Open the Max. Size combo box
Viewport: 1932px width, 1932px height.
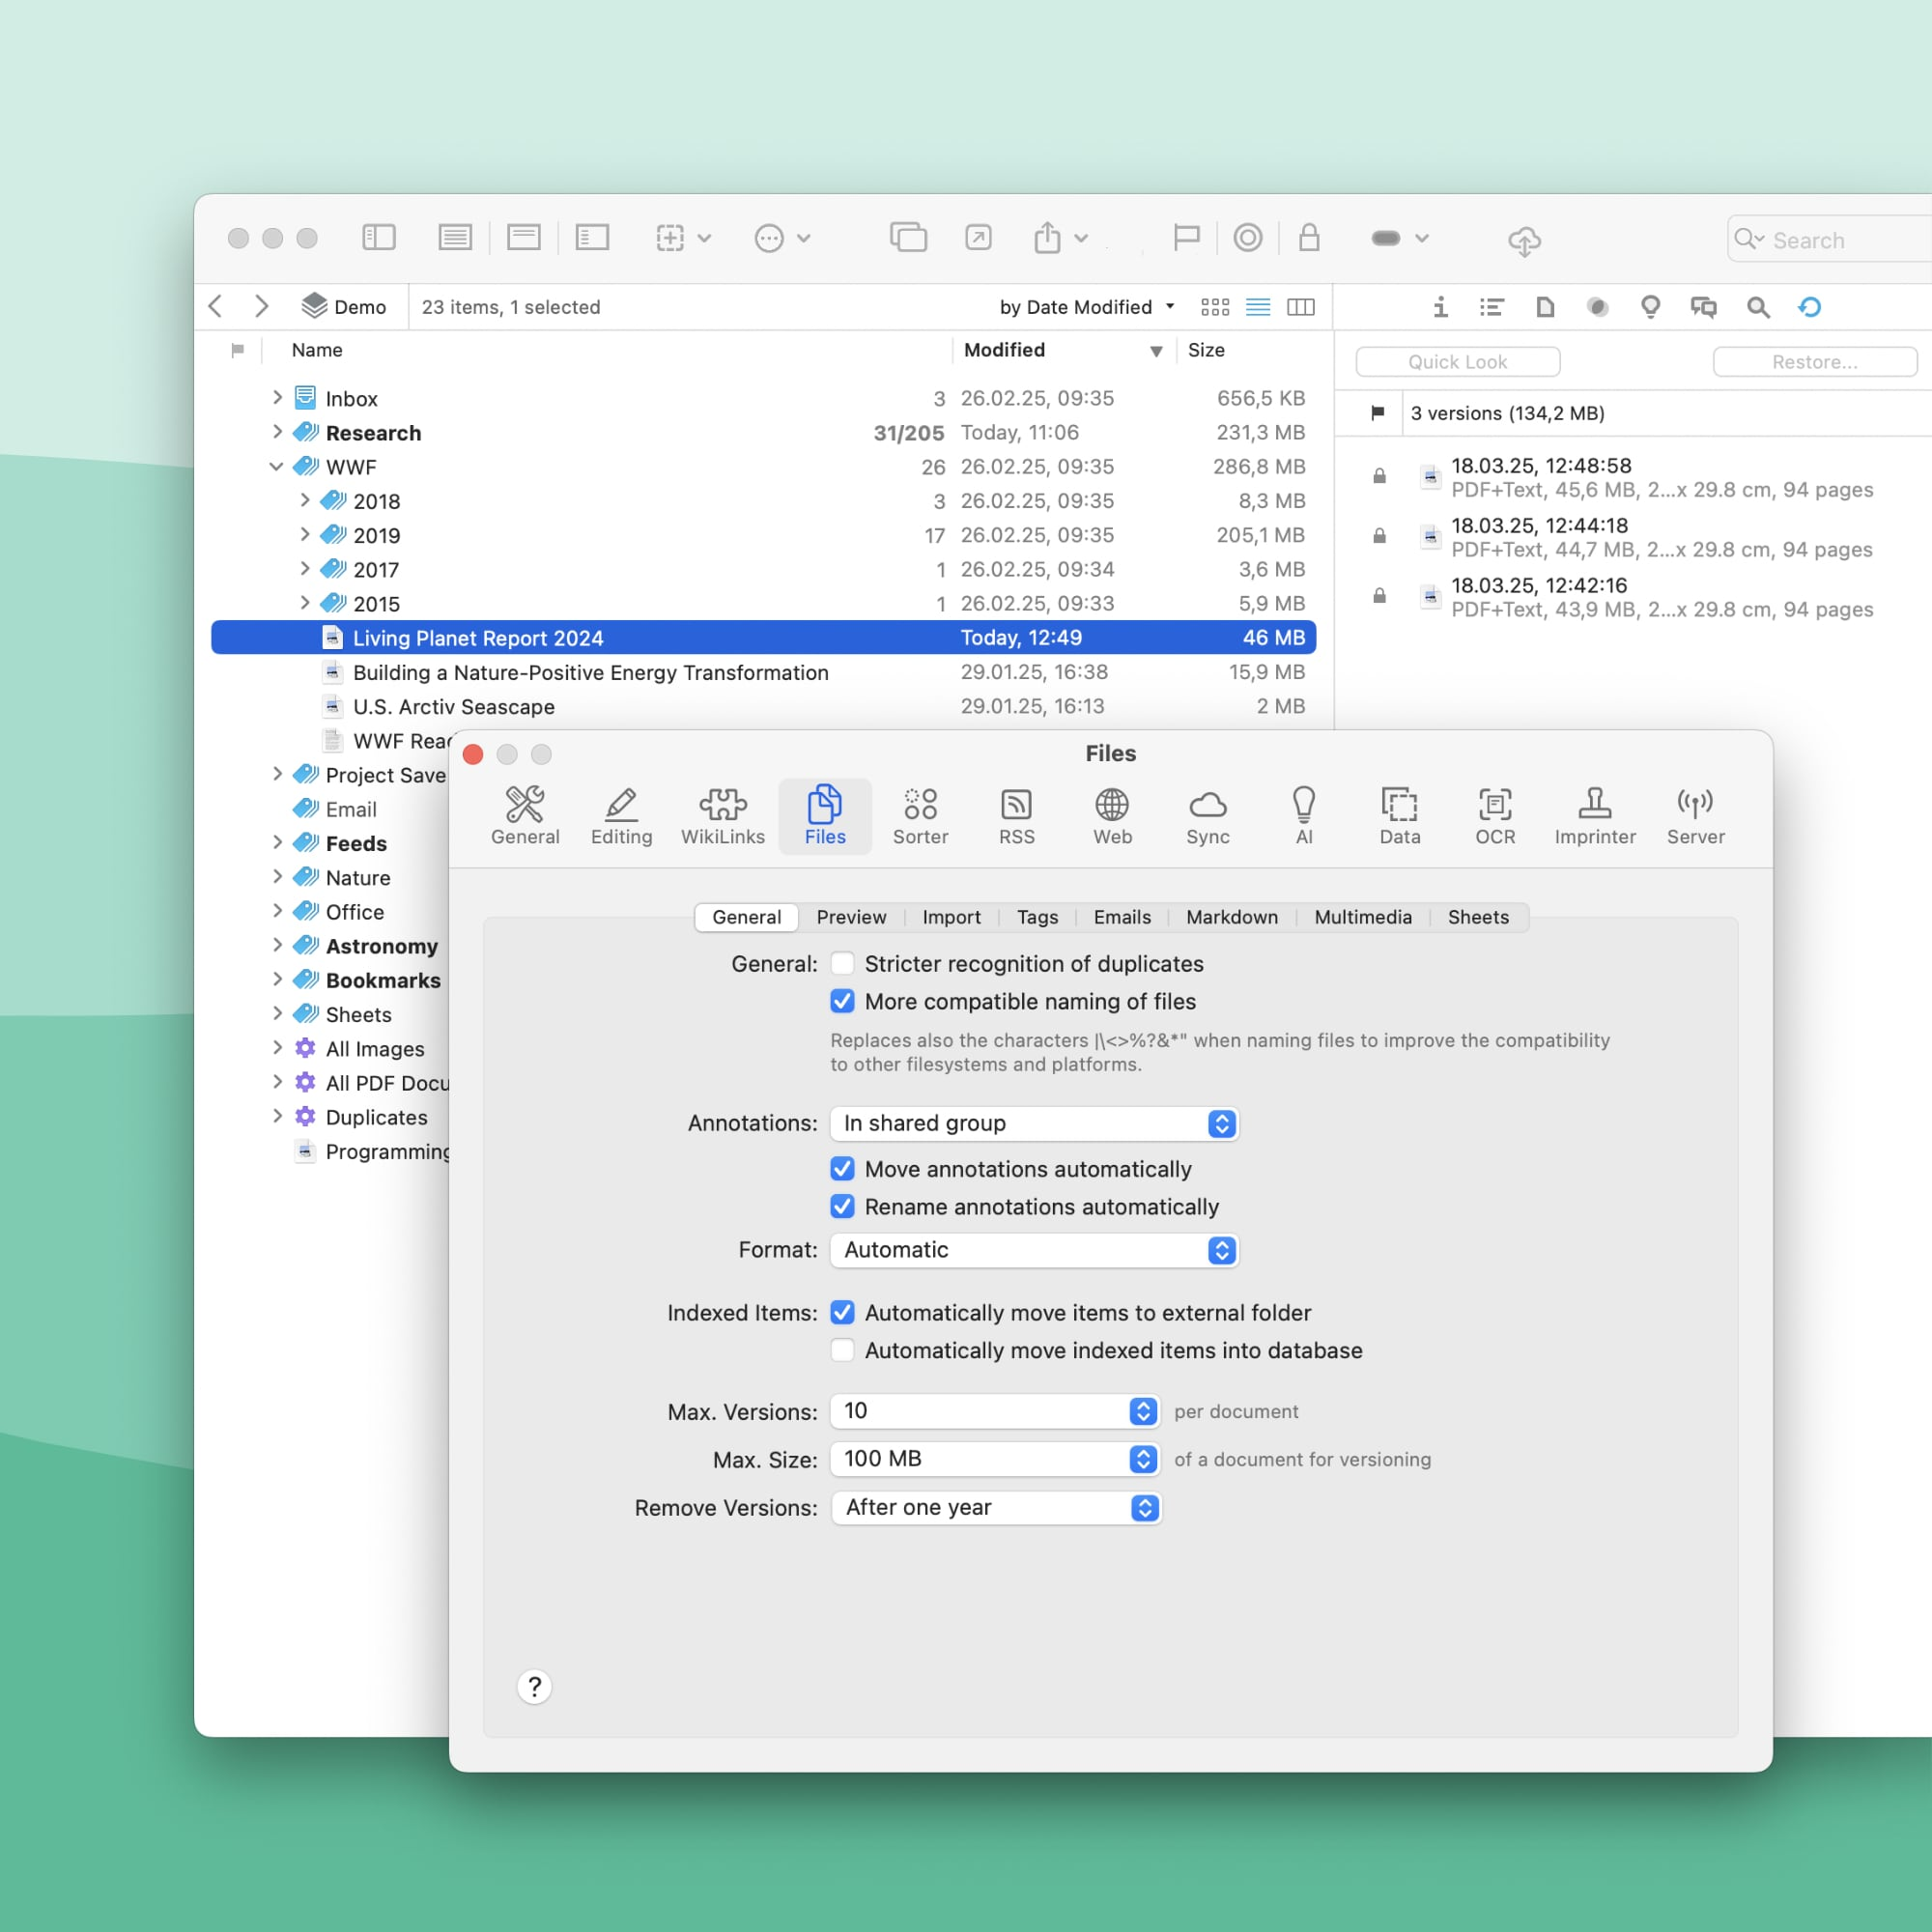(x=995, y=1459)
